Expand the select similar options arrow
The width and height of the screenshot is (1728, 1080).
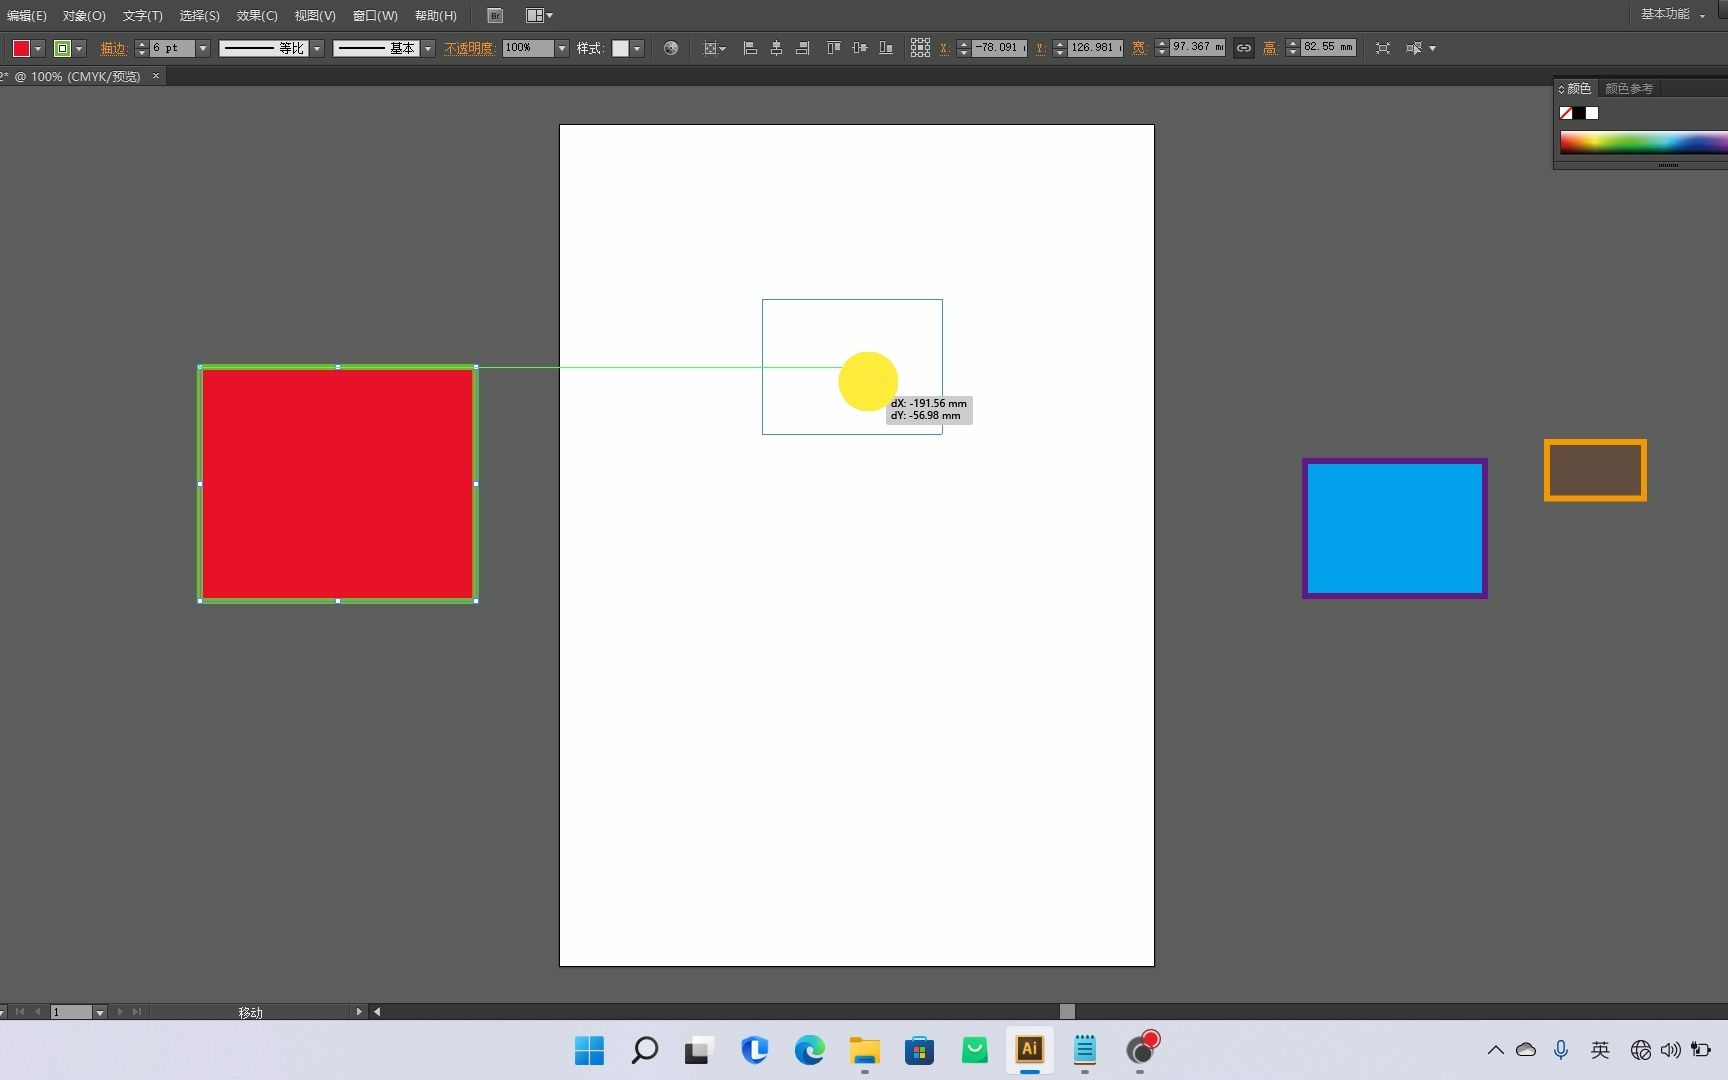coord(1432,48)
